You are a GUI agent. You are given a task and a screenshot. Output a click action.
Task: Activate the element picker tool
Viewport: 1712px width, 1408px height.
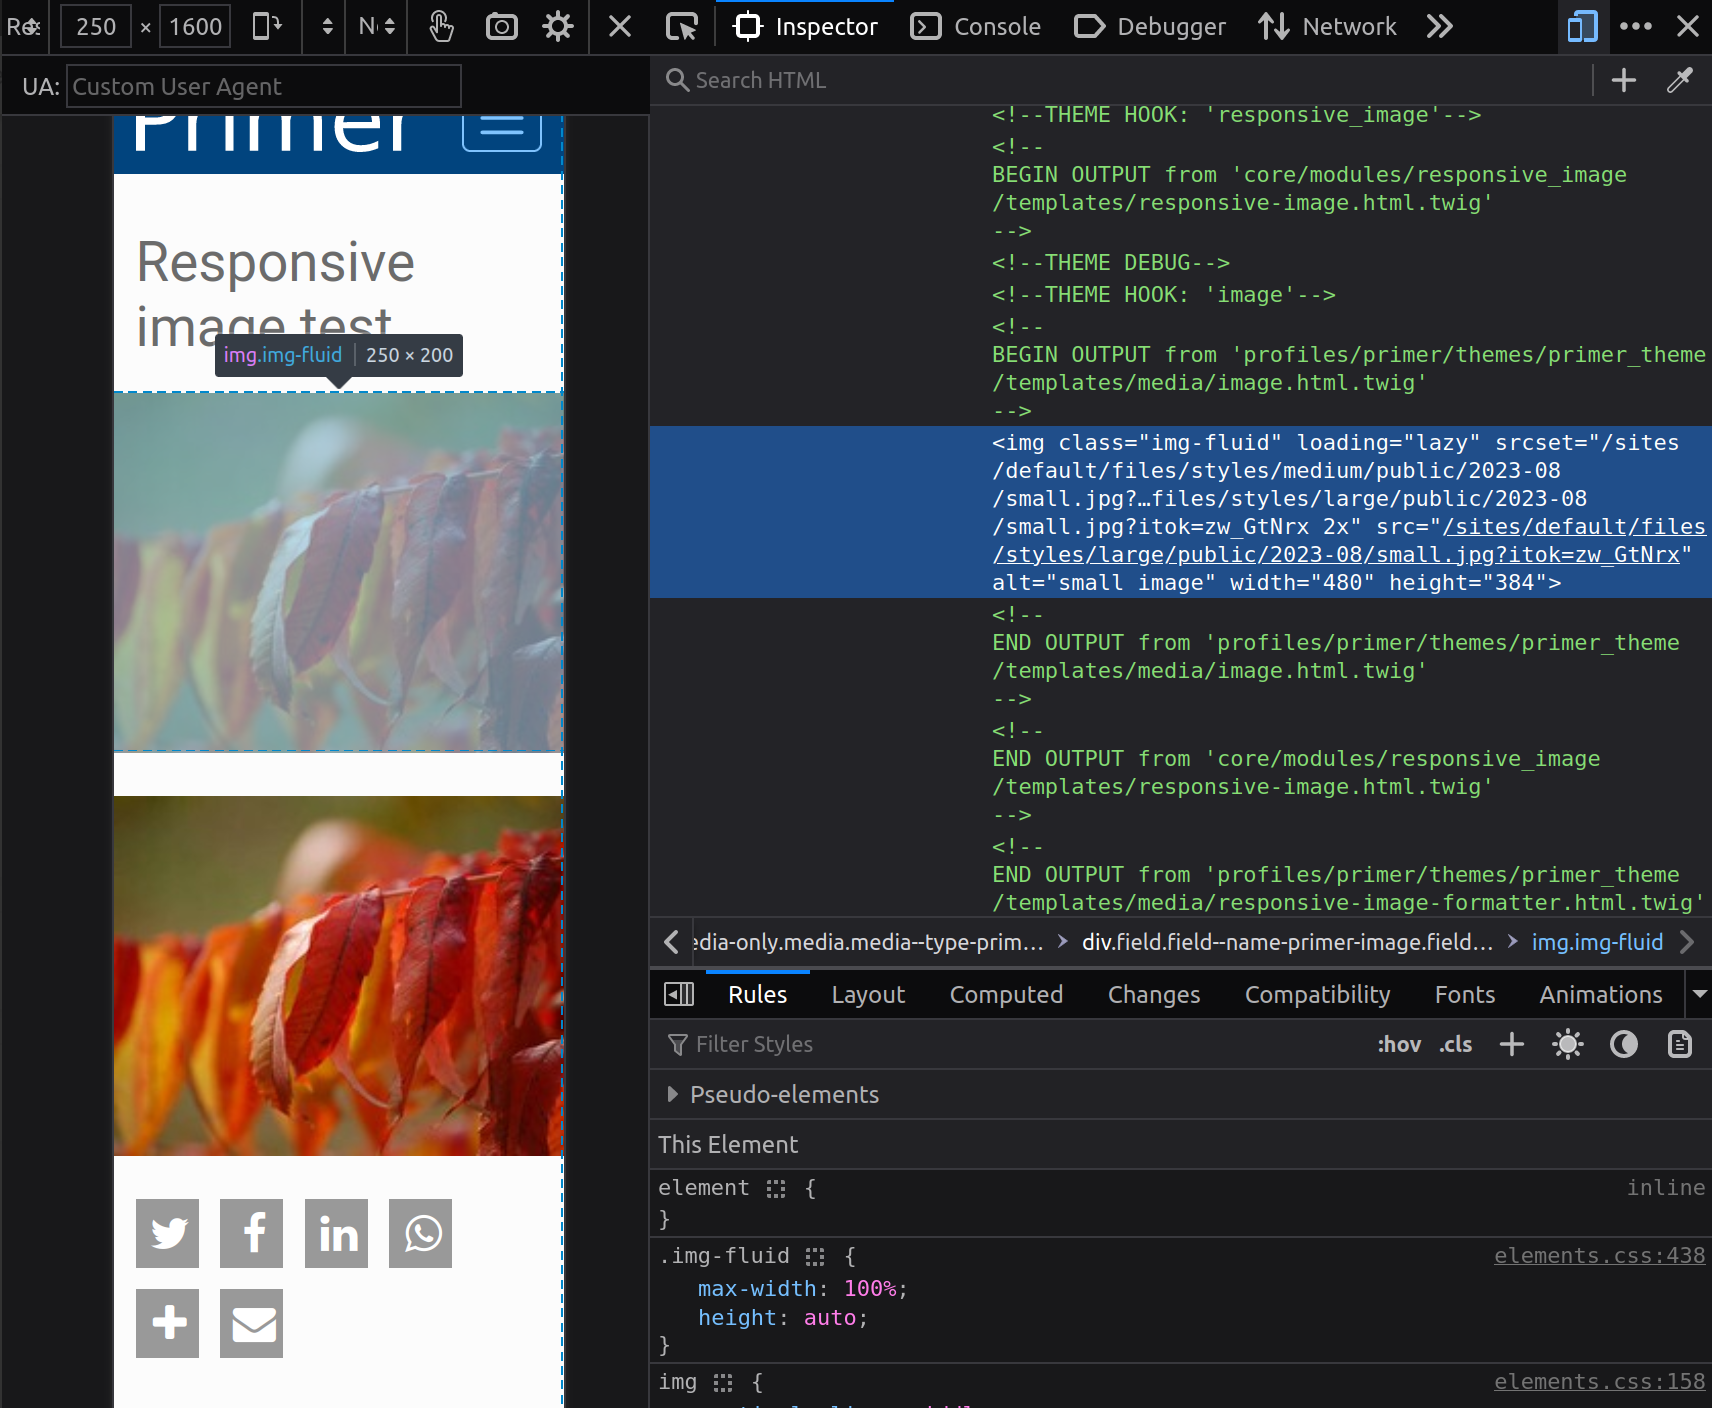click(682, 27)
